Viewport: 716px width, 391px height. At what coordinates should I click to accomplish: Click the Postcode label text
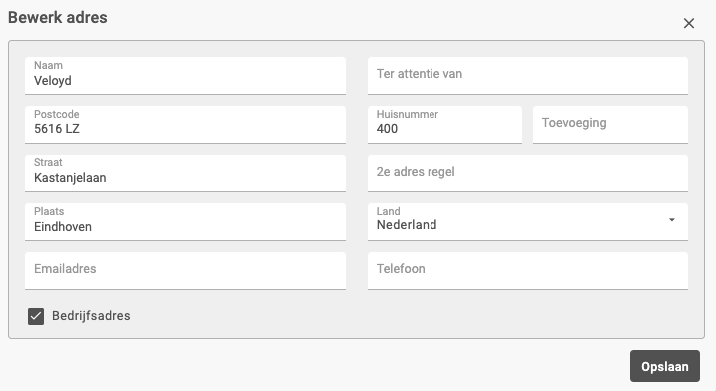[x=57, y=114]
